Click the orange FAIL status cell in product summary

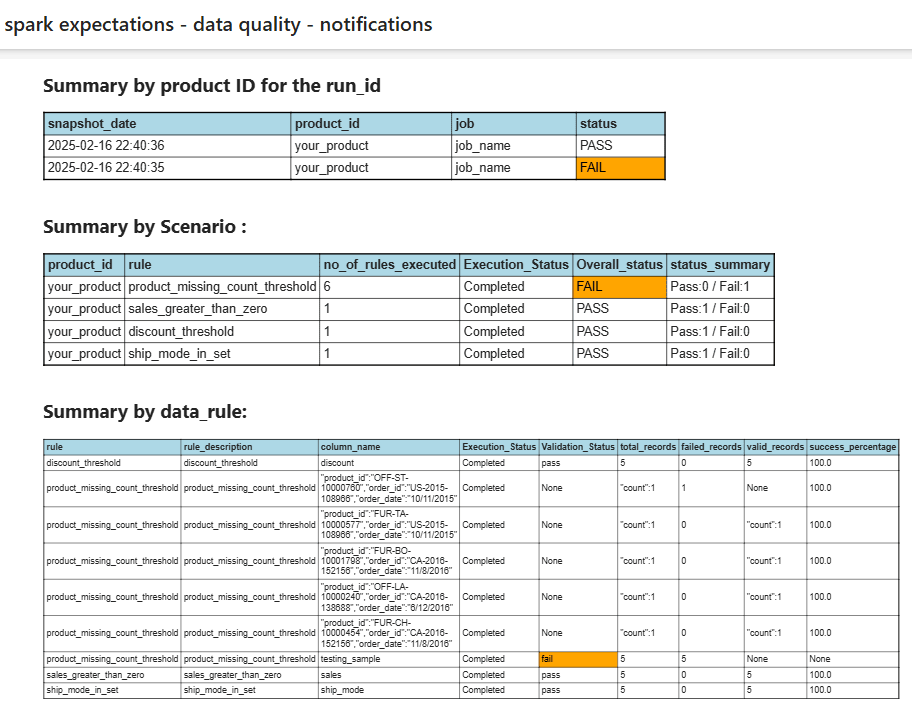[620, 168]
